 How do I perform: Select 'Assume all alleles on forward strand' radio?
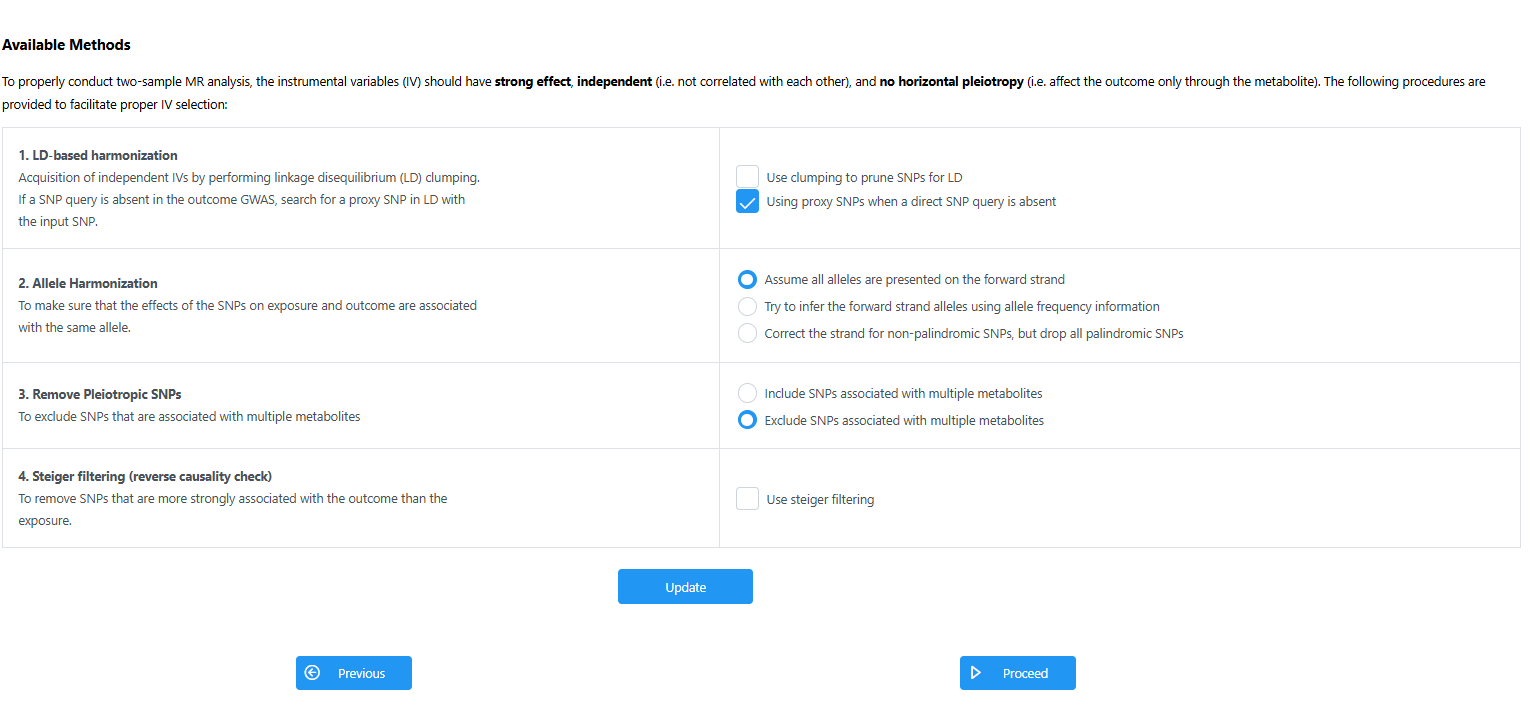(x=747, y=279)
